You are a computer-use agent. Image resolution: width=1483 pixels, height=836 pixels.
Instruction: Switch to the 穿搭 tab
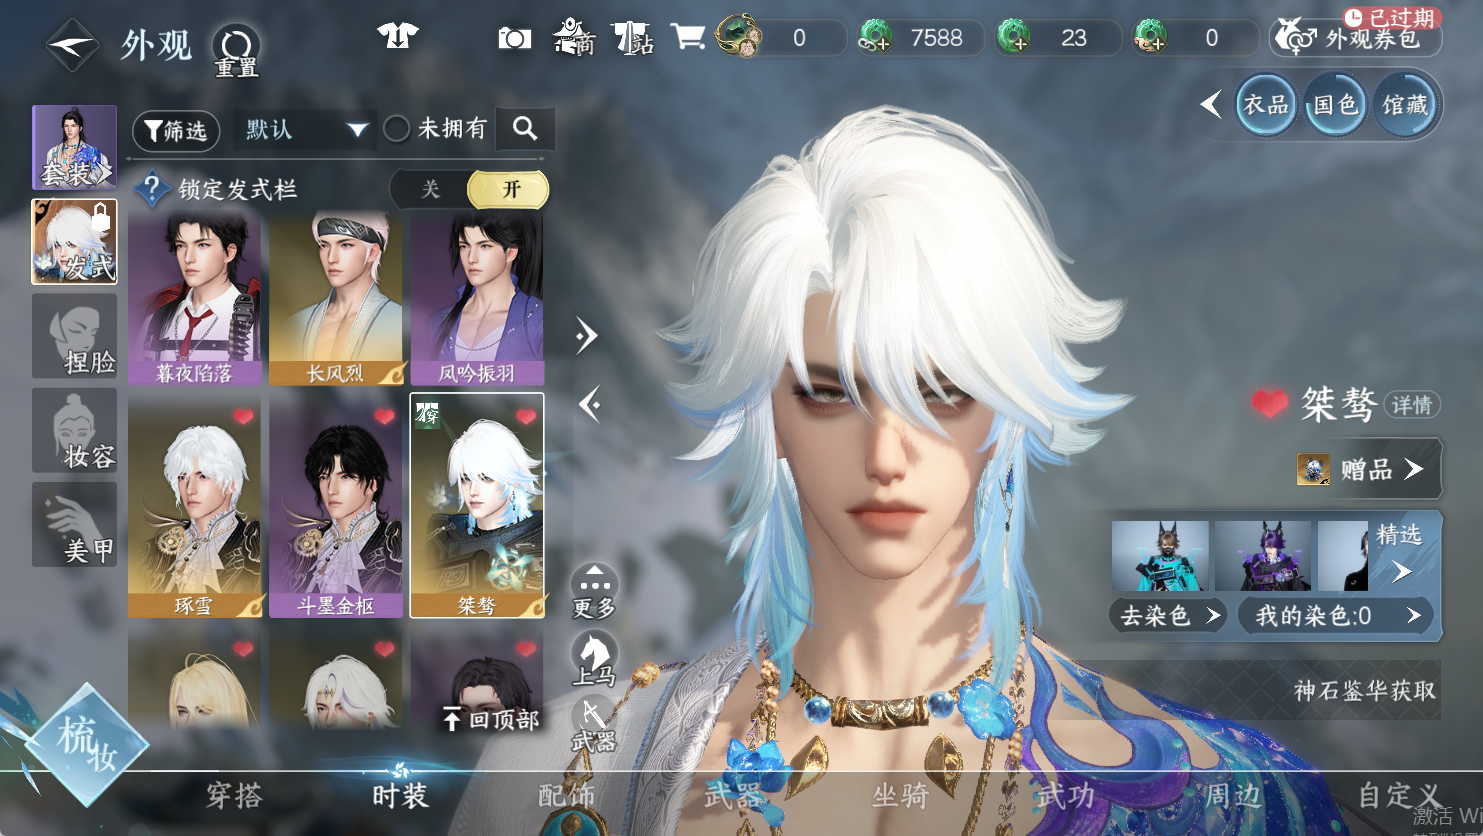tap(235, 796)
